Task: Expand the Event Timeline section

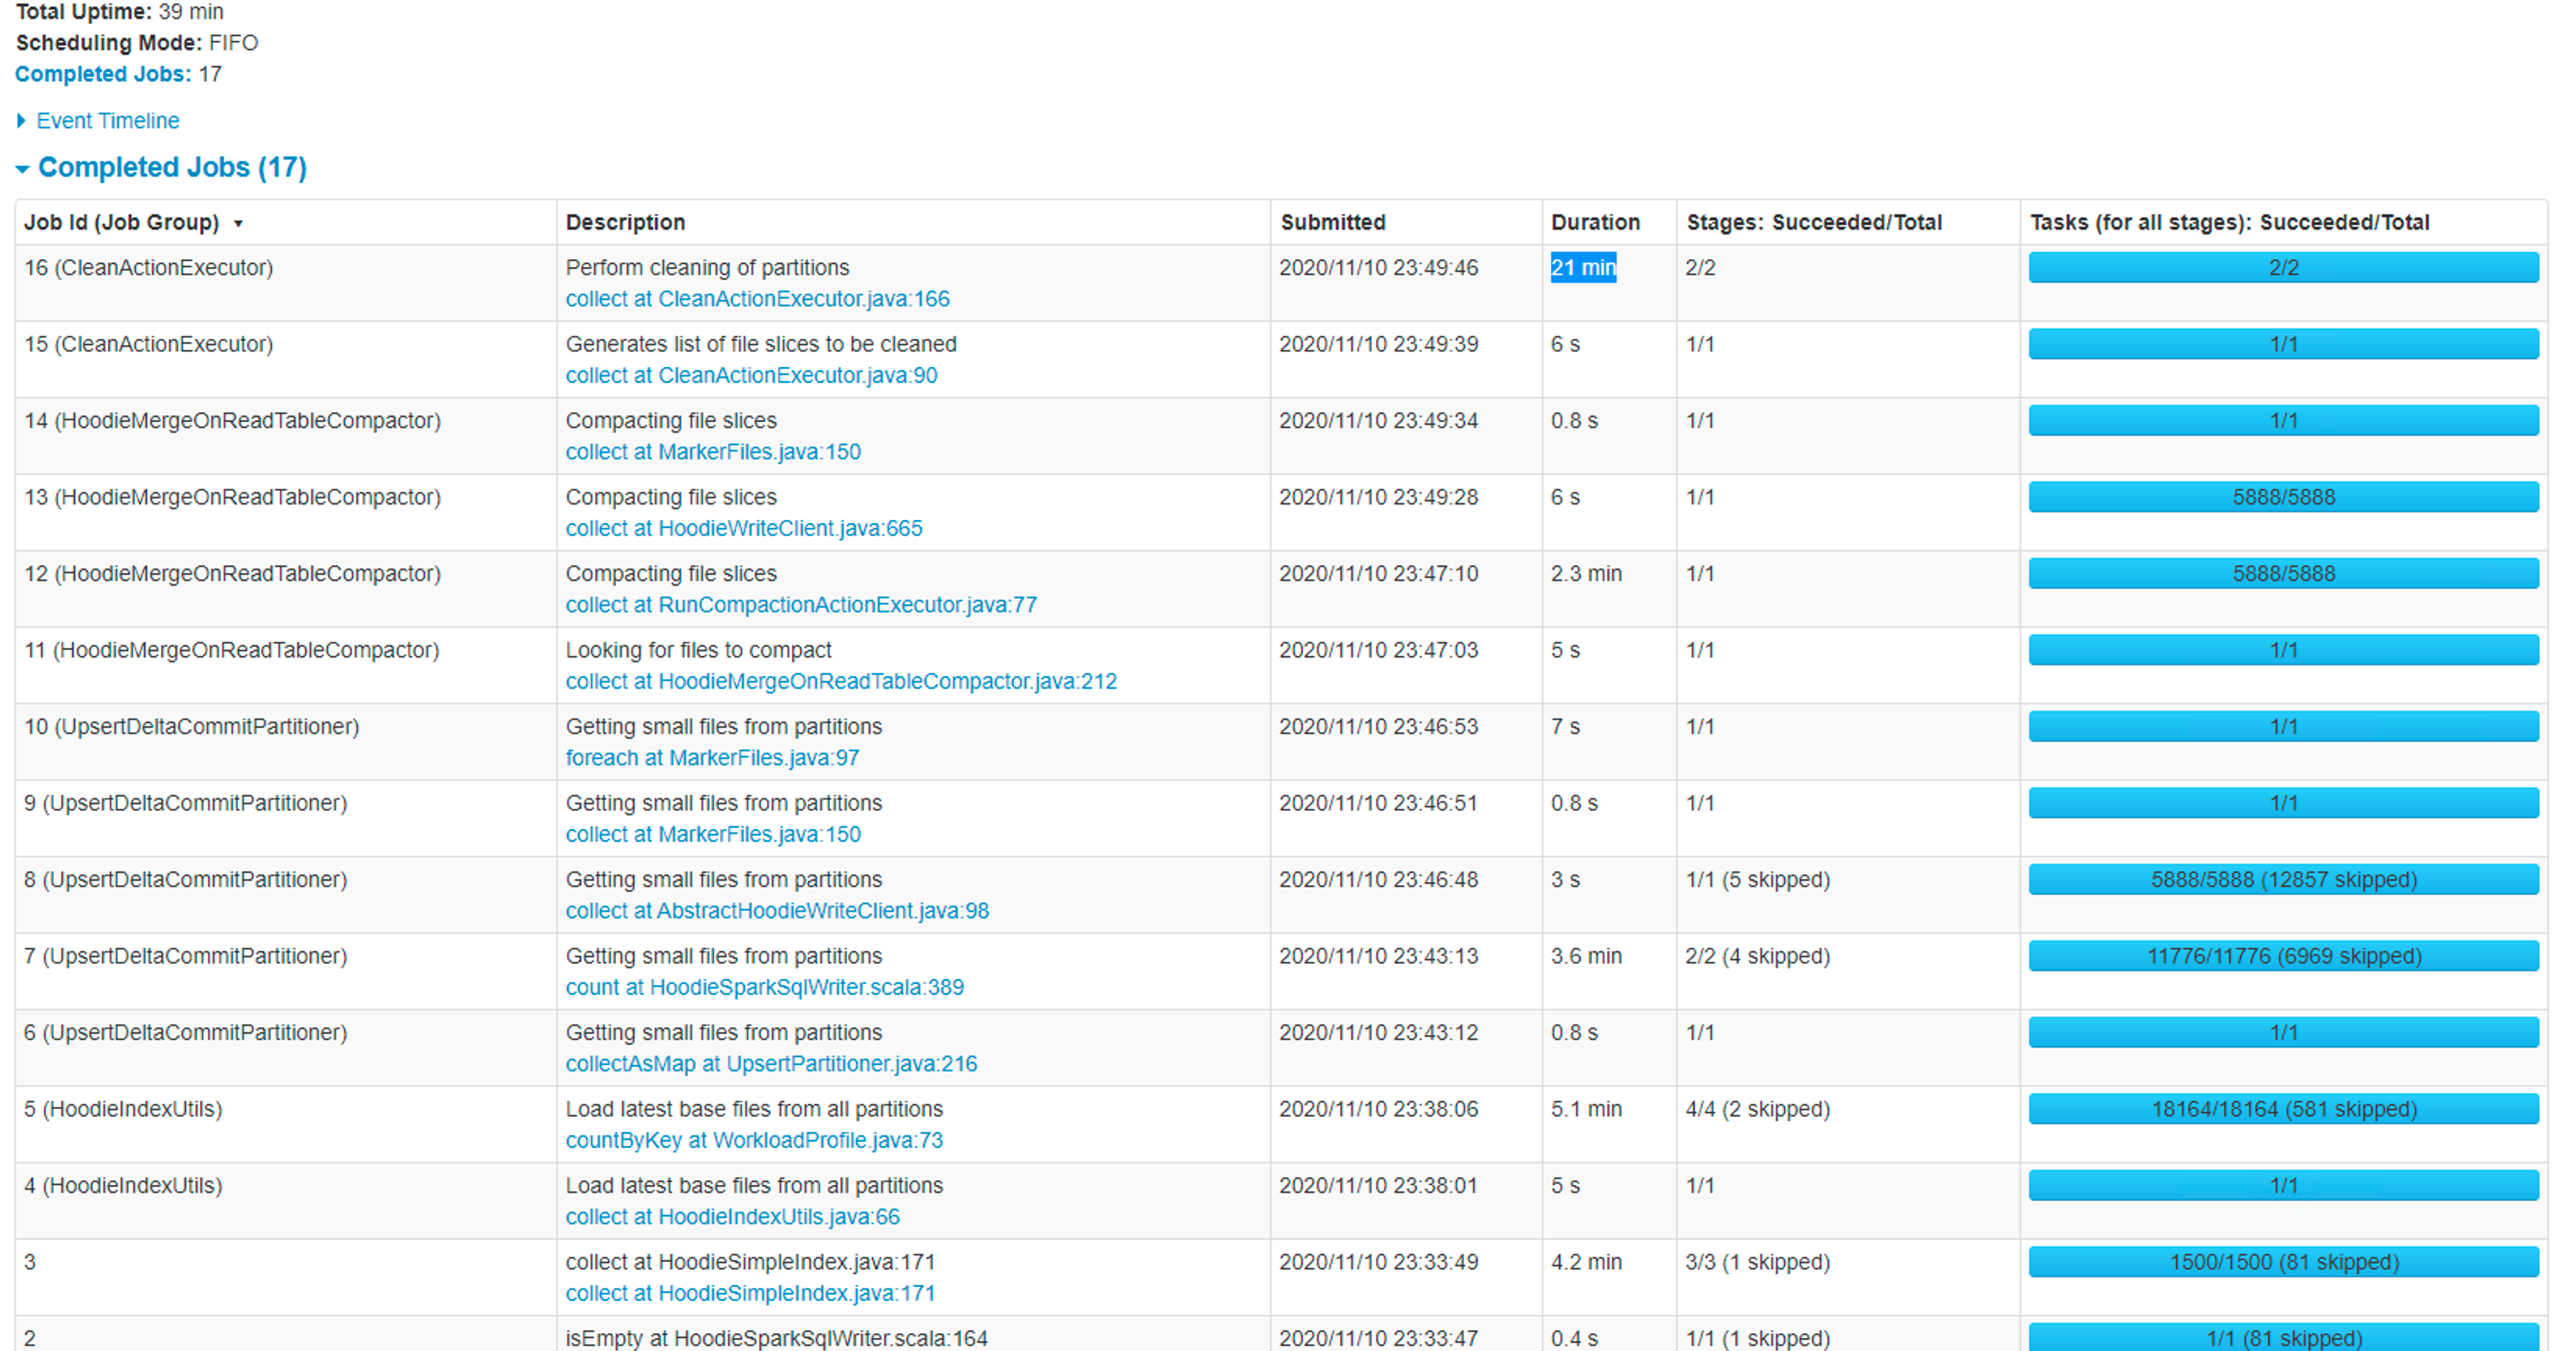Action: (107, 121)
